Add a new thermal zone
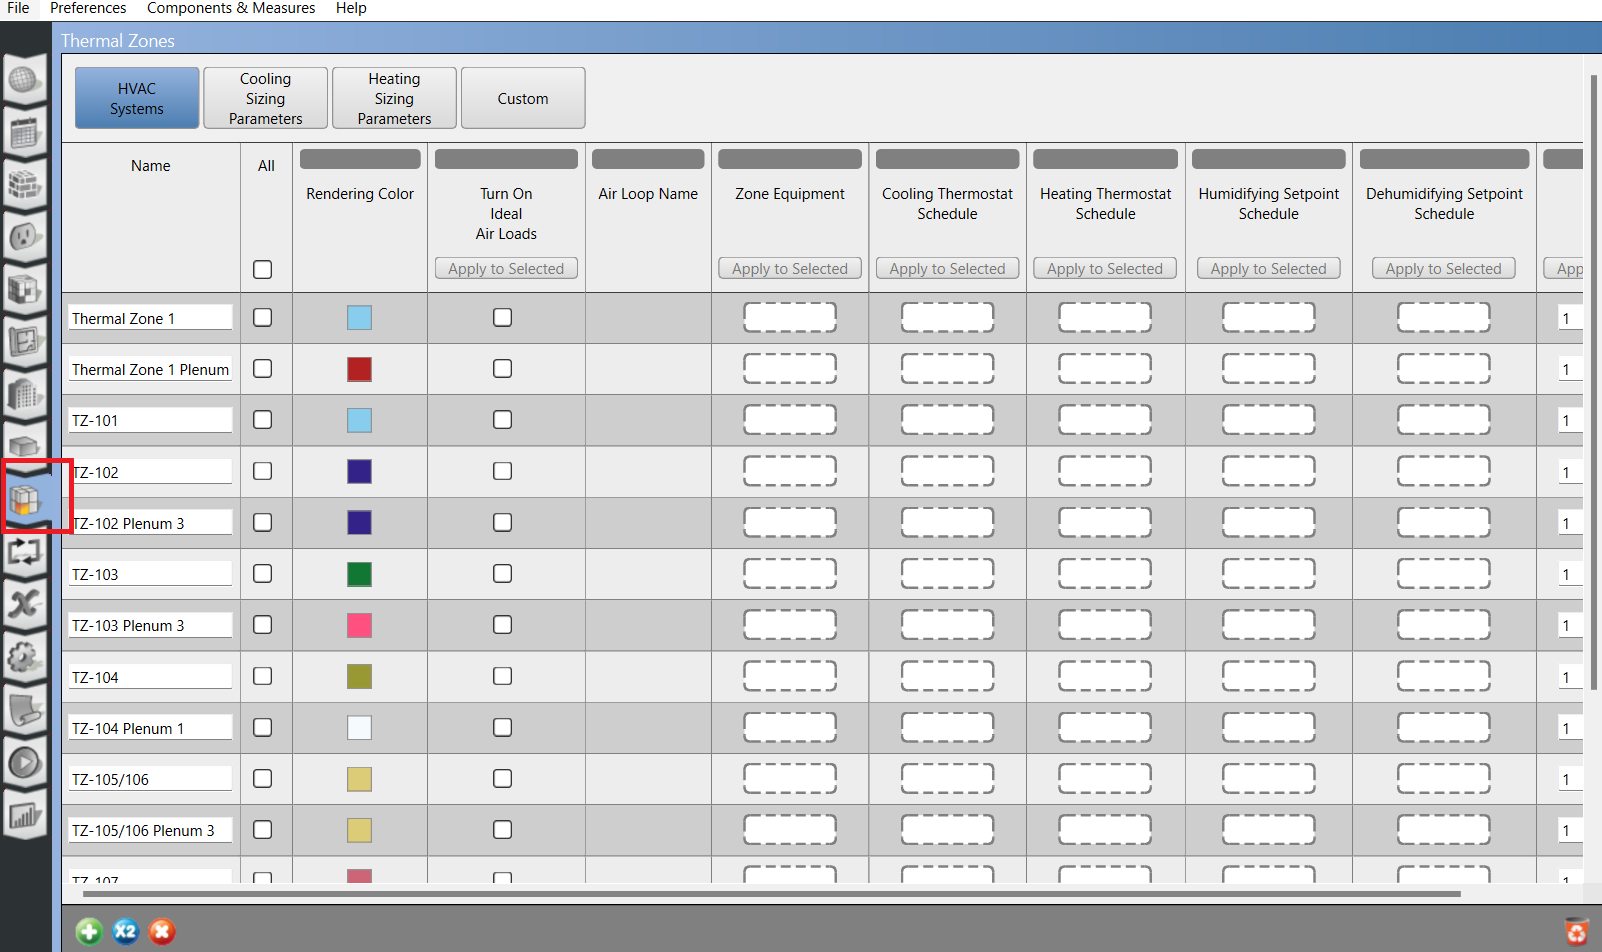 tap(89, 932)
